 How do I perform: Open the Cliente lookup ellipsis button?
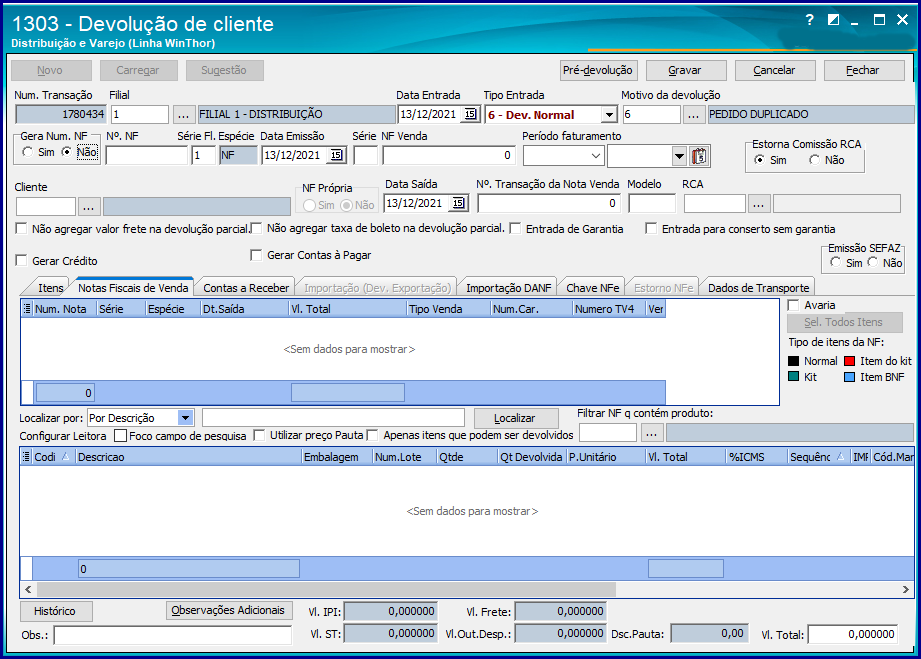tap(89, 207)
